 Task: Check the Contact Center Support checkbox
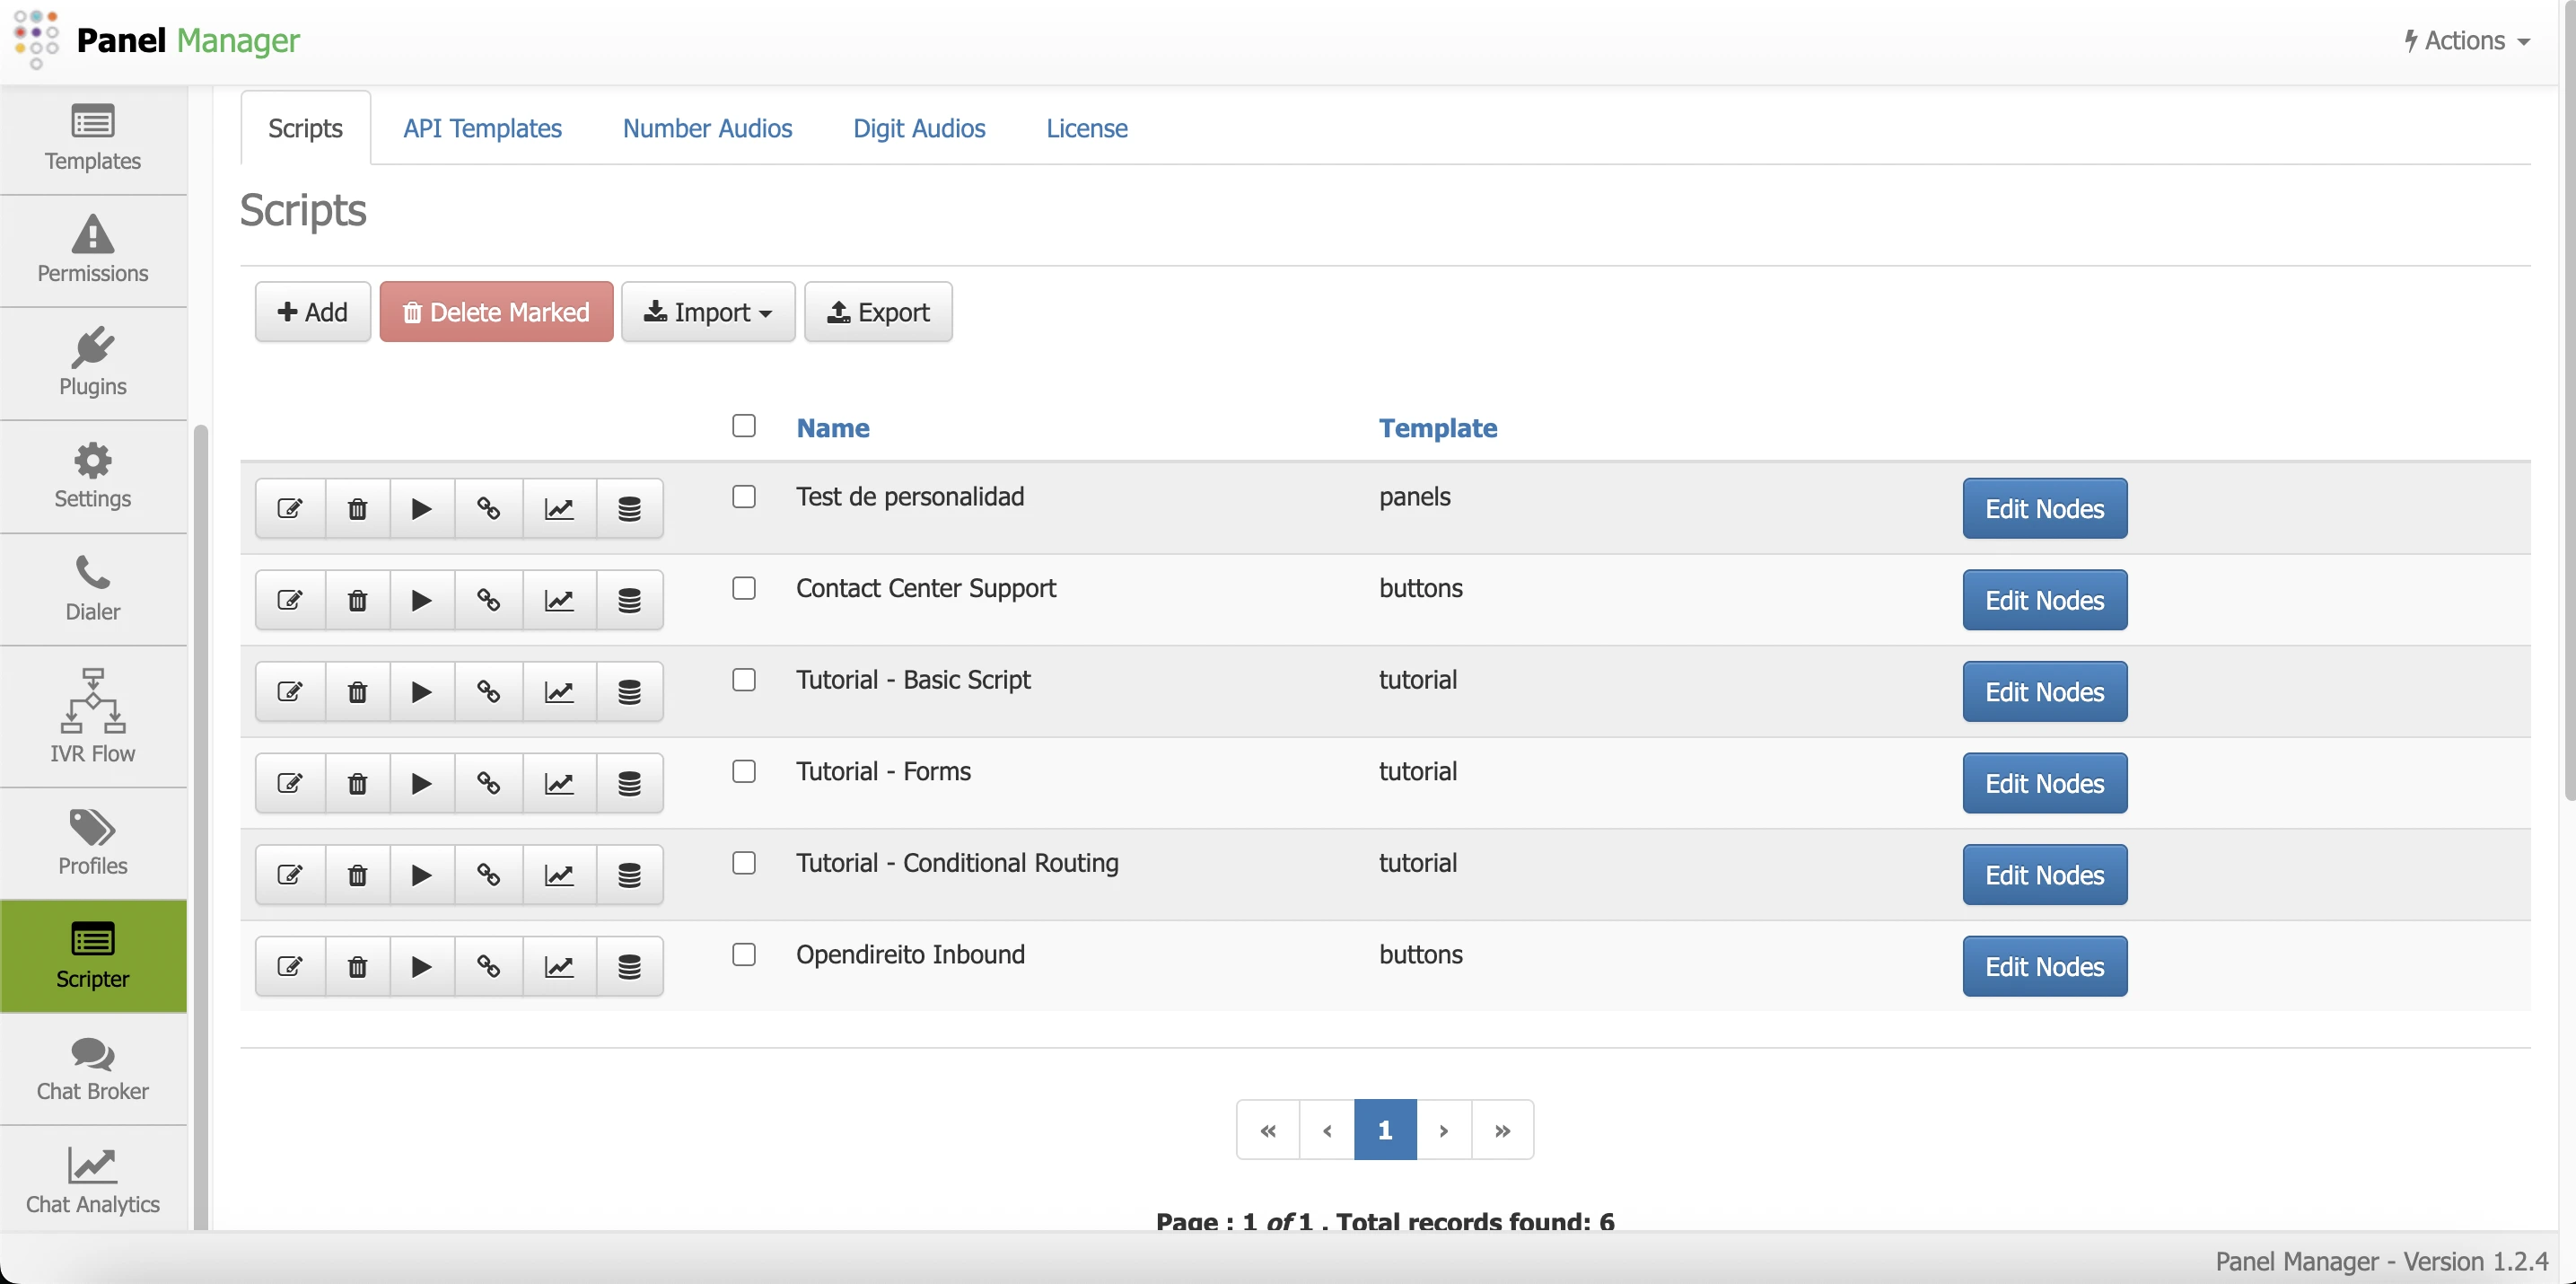click(x=743, y=588)
